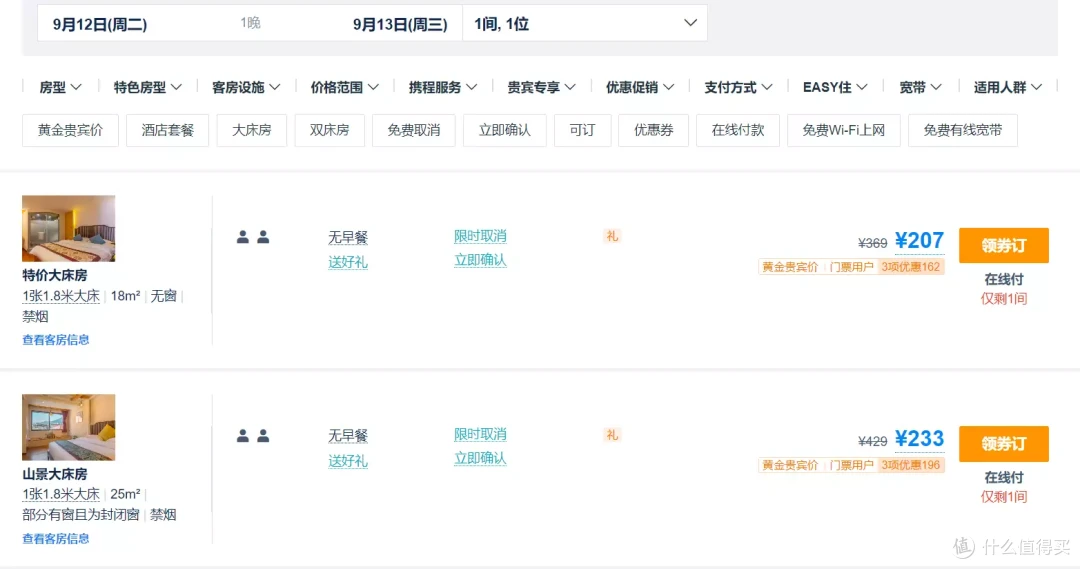
Task: Click the guest occupancy icons for 特价大床房
Action: coord(253,237)
